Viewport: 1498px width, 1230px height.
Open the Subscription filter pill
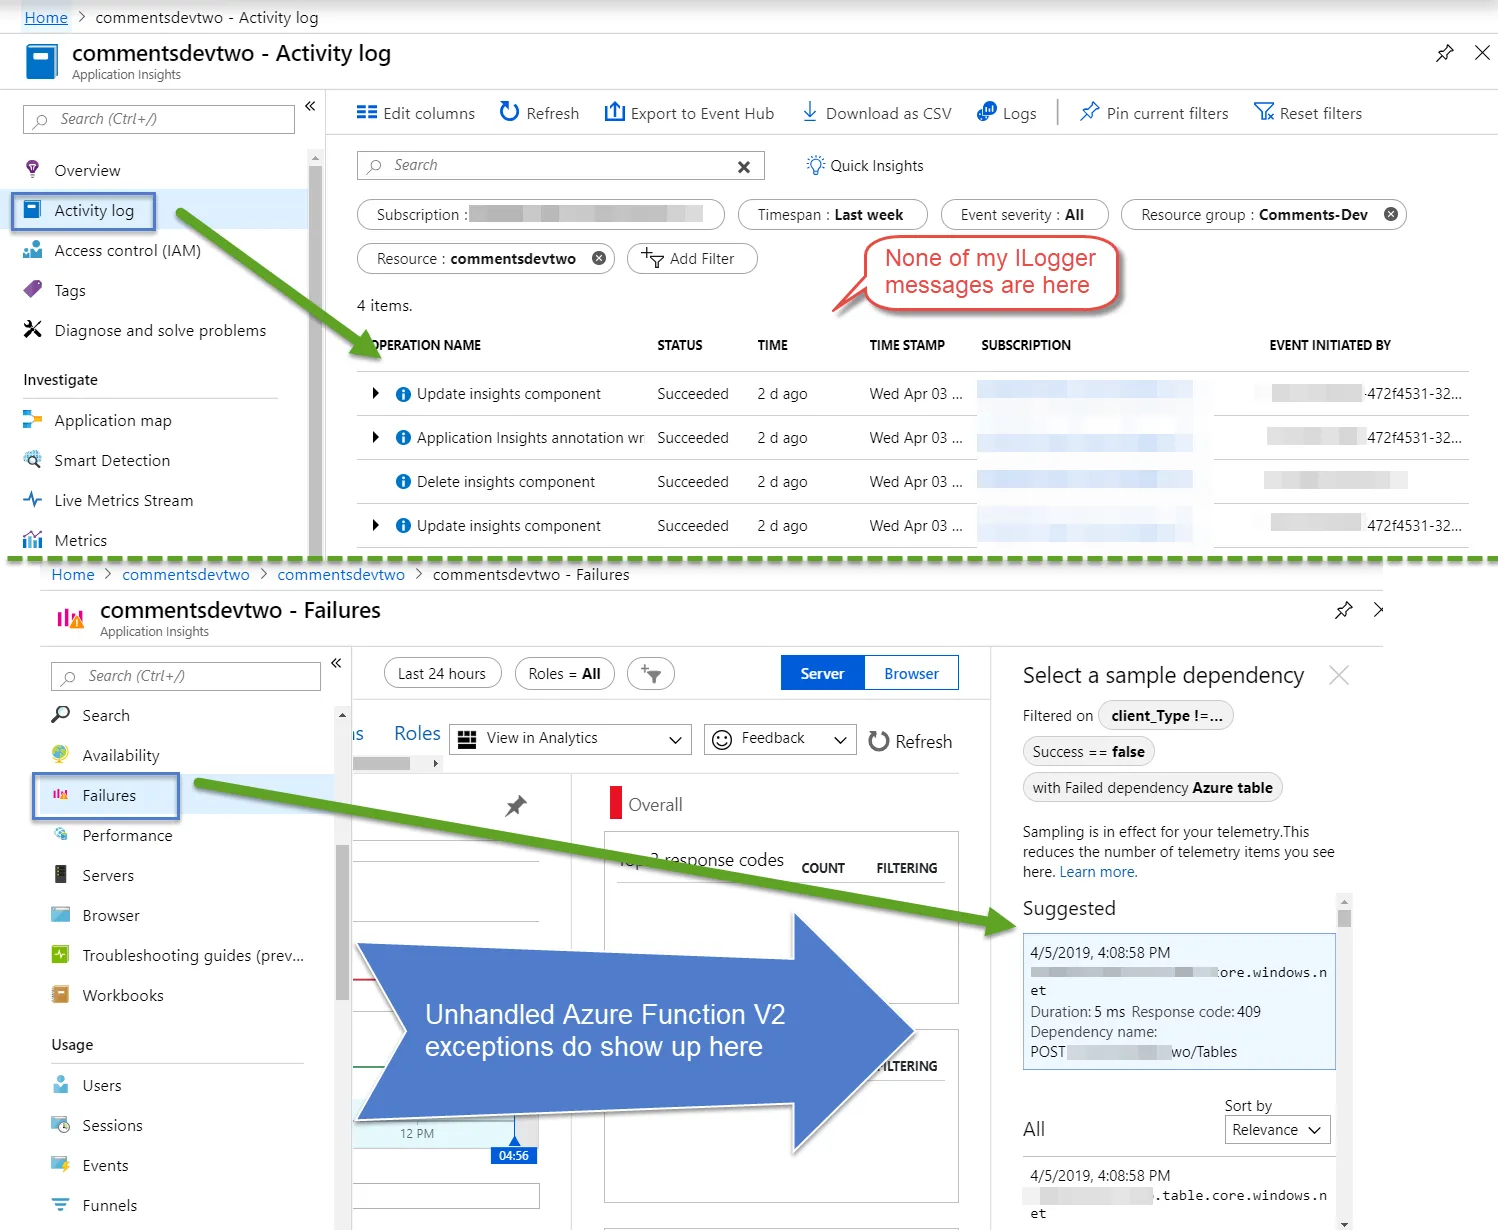coord(540,214)
